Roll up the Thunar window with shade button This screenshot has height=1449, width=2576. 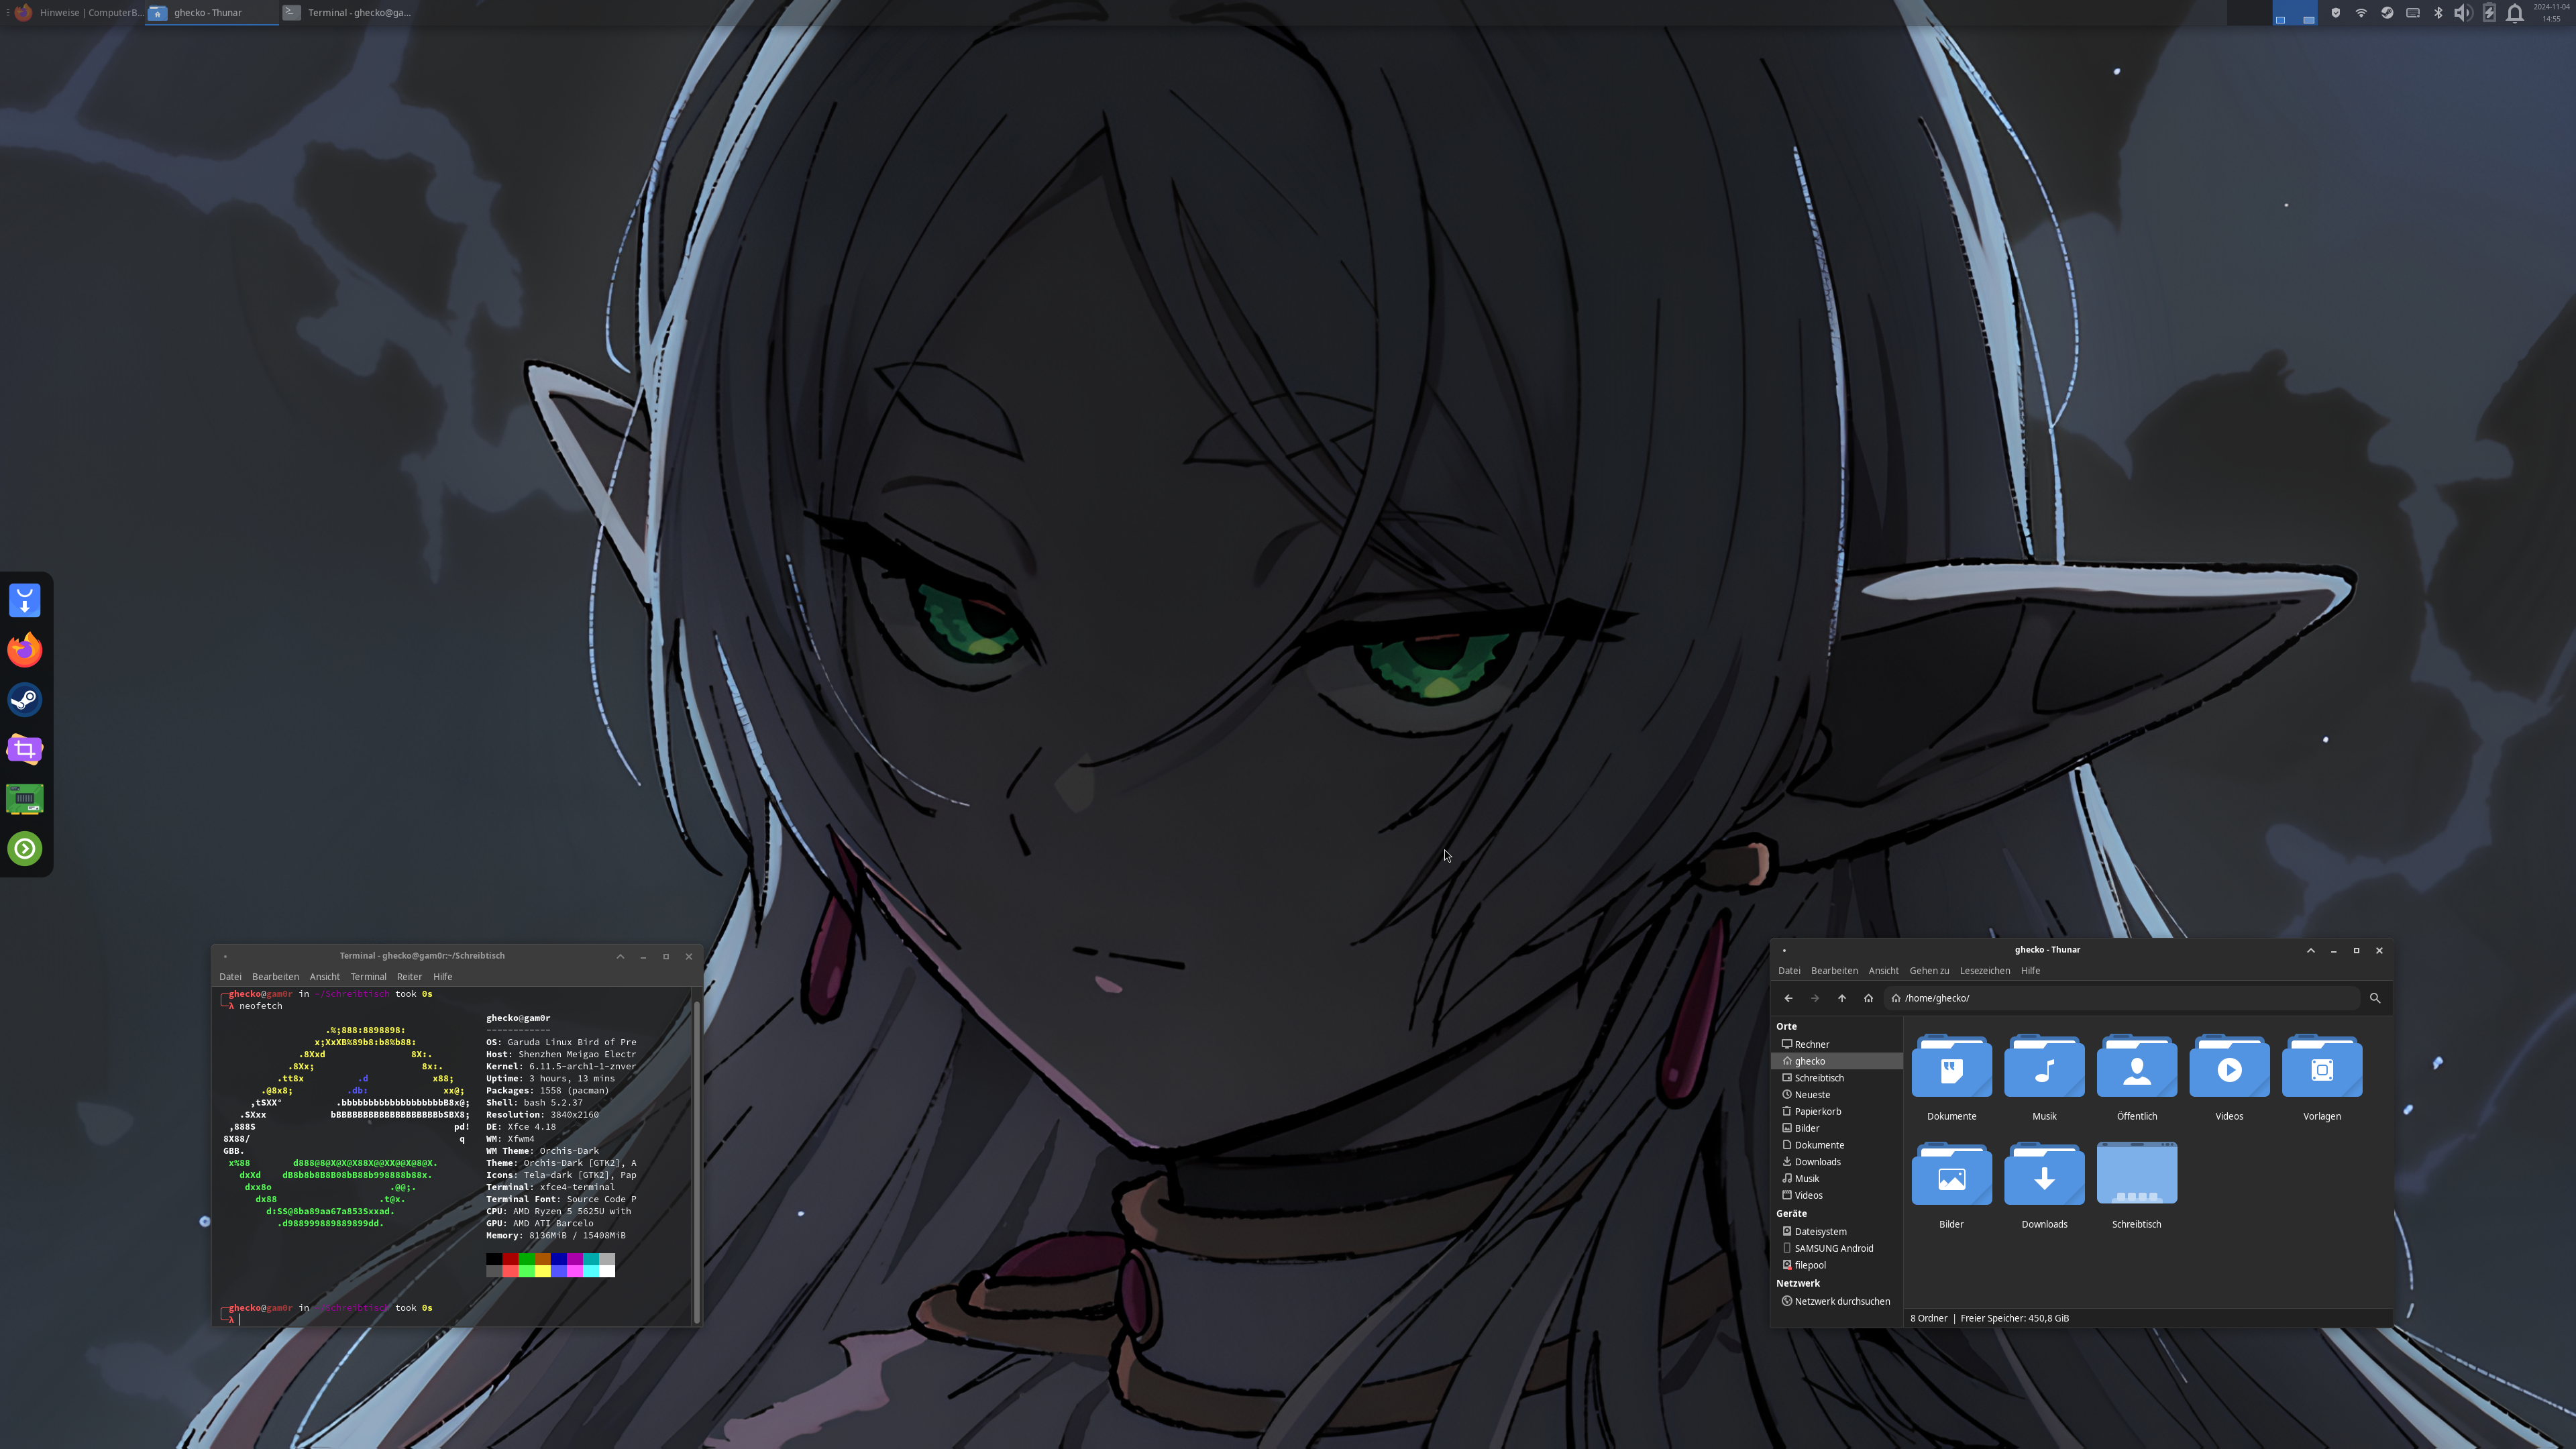[x=2310, y=950]
